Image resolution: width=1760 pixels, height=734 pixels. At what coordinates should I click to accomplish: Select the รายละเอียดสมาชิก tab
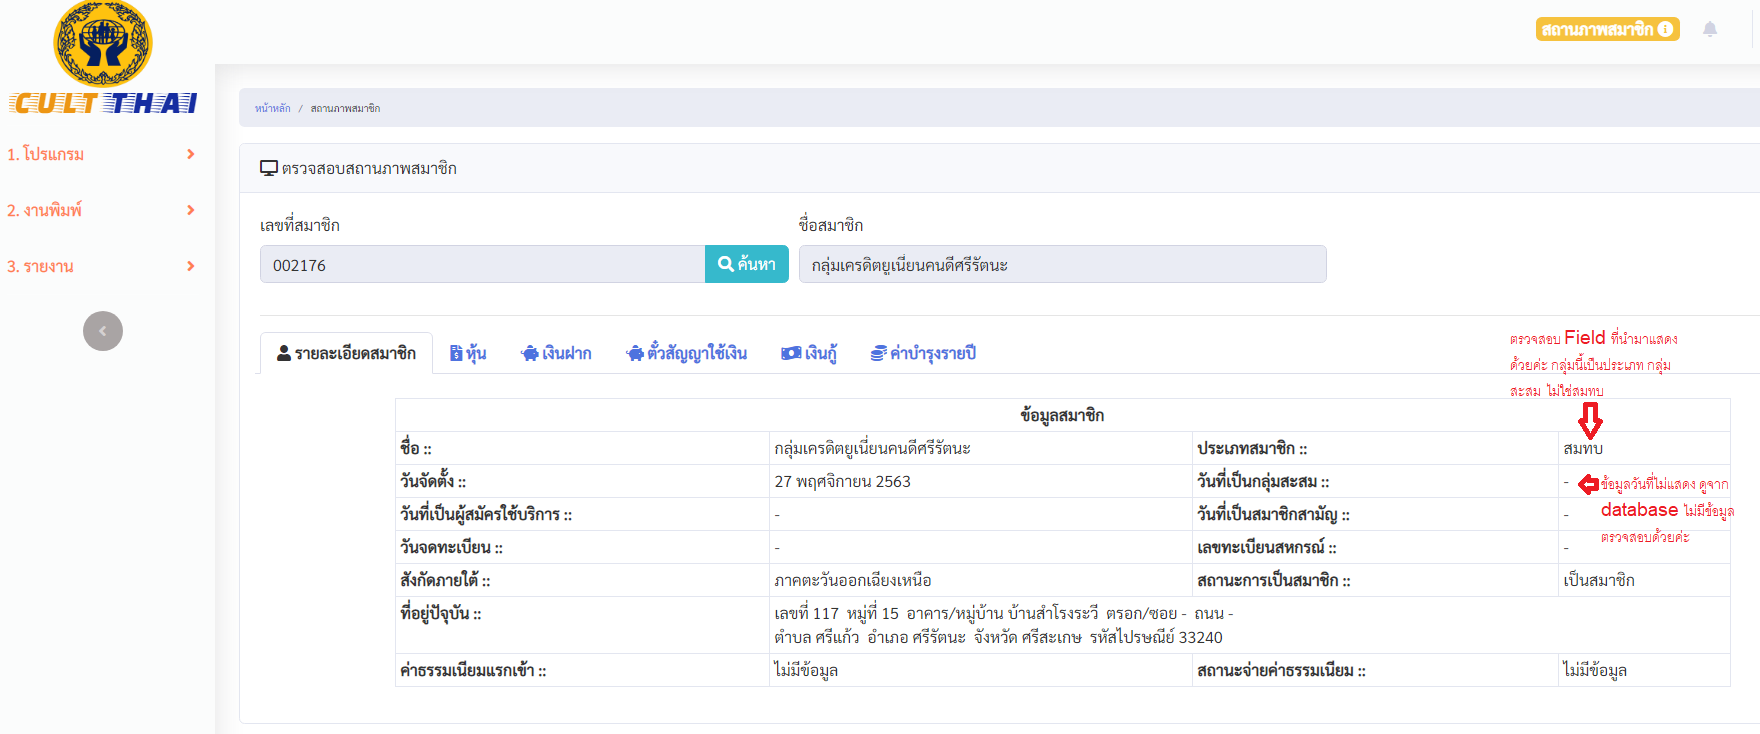pyautogui.click(x=346, y=353)
